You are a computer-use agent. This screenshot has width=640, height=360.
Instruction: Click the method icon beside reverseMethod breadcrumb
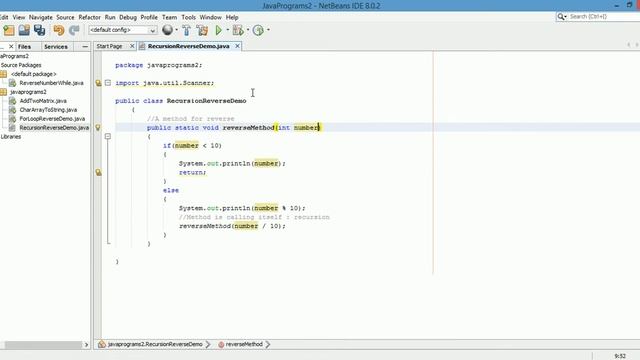221,344
